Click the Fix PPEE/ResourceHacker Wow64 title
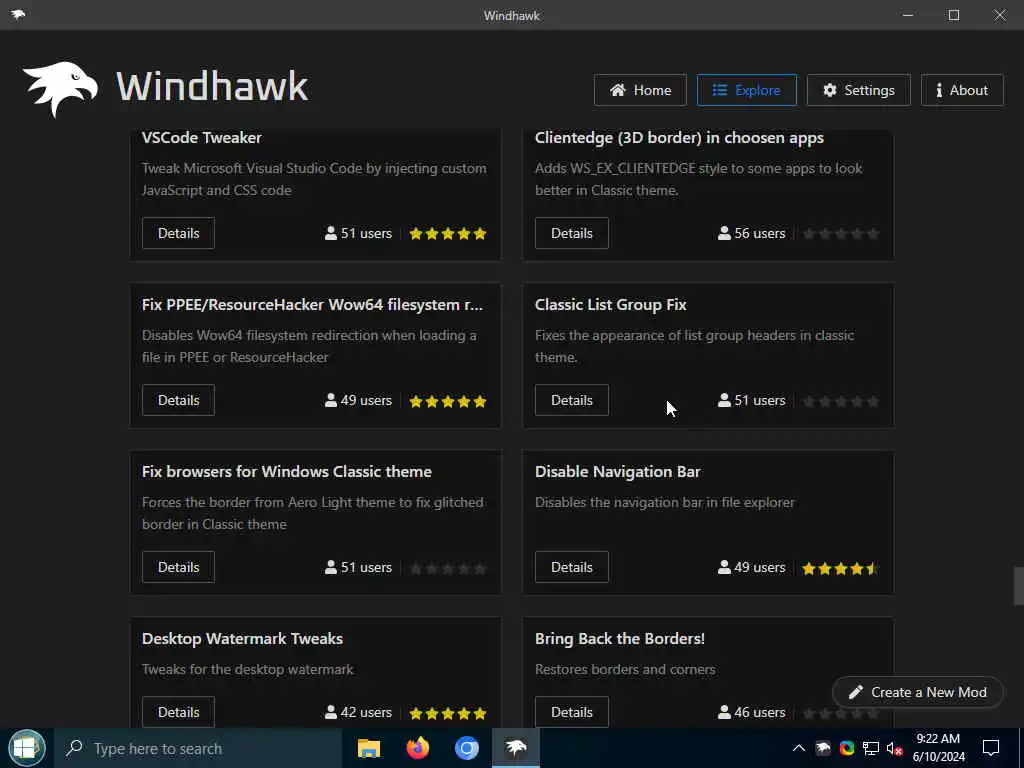 tap(312, 305)
